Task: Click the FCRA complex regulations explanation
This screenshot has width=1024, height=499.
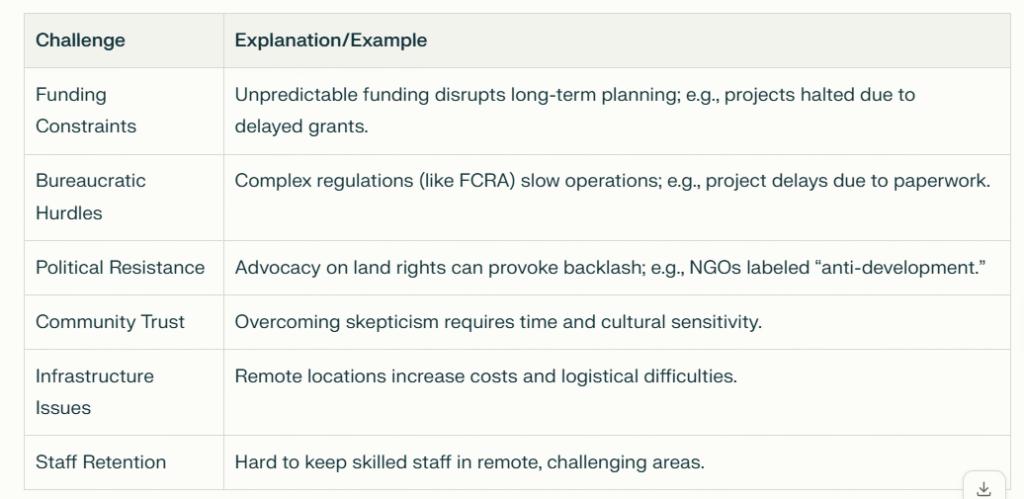Action: (612, 181)
